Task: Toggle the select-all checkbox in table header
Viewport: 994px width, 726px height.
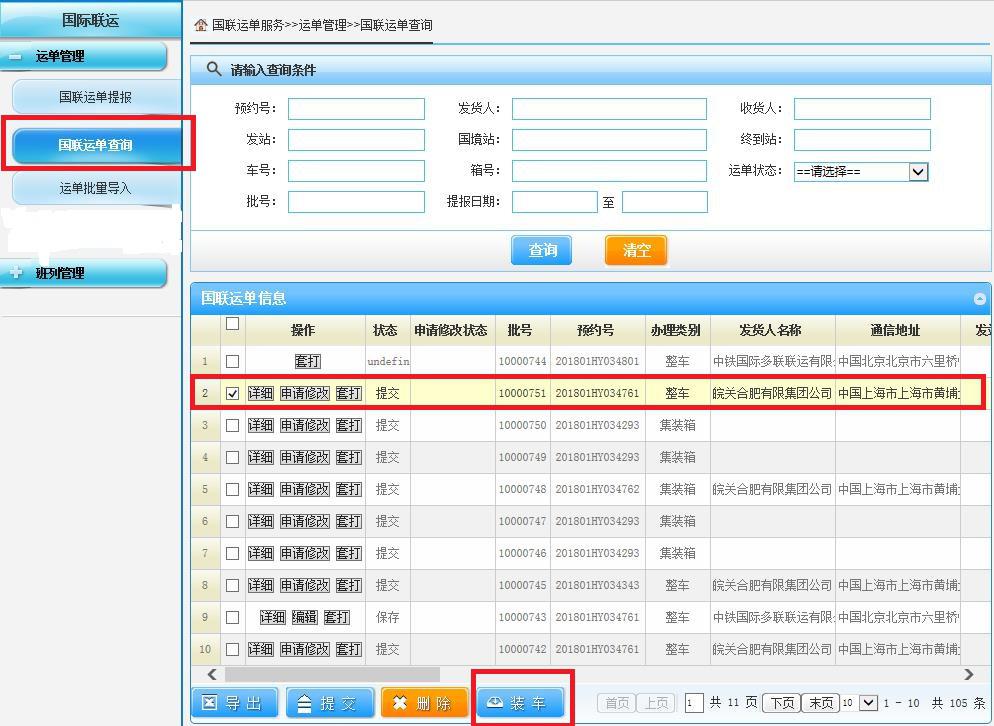Action: (233, 324)
